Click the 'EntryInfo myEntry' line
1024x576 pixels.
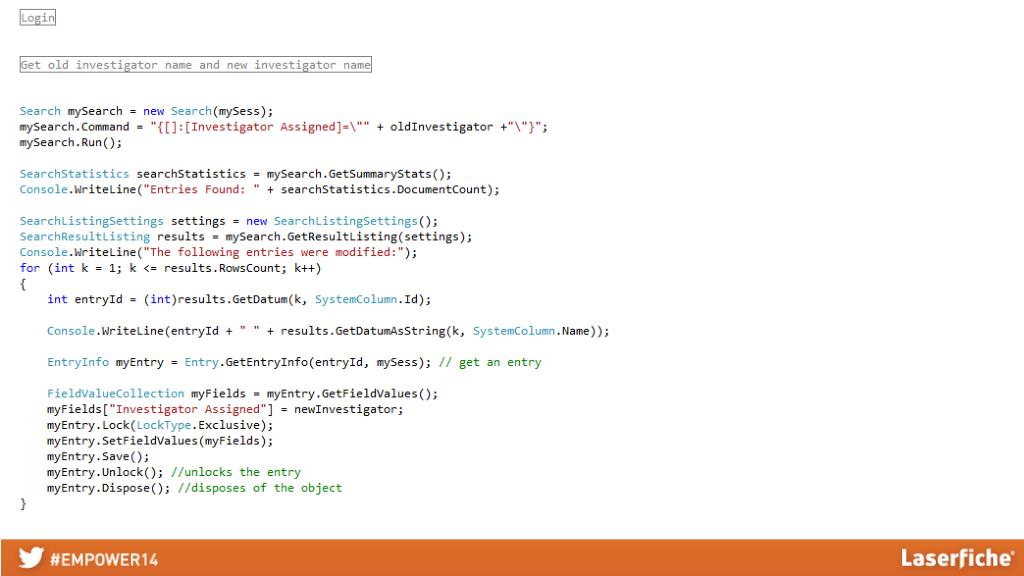click(239, 362)
